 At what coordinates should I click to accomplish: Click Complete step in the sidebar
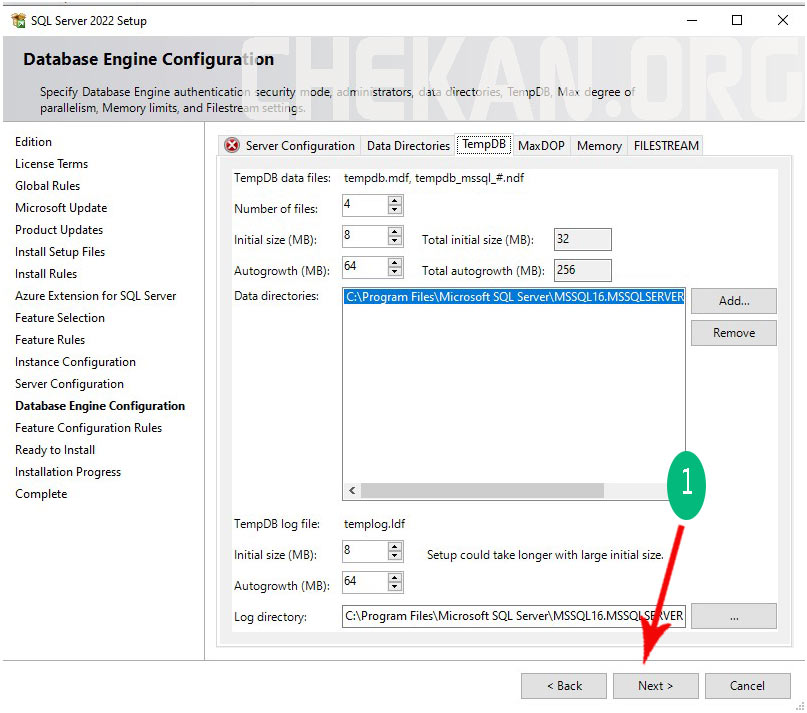point(41,494)
